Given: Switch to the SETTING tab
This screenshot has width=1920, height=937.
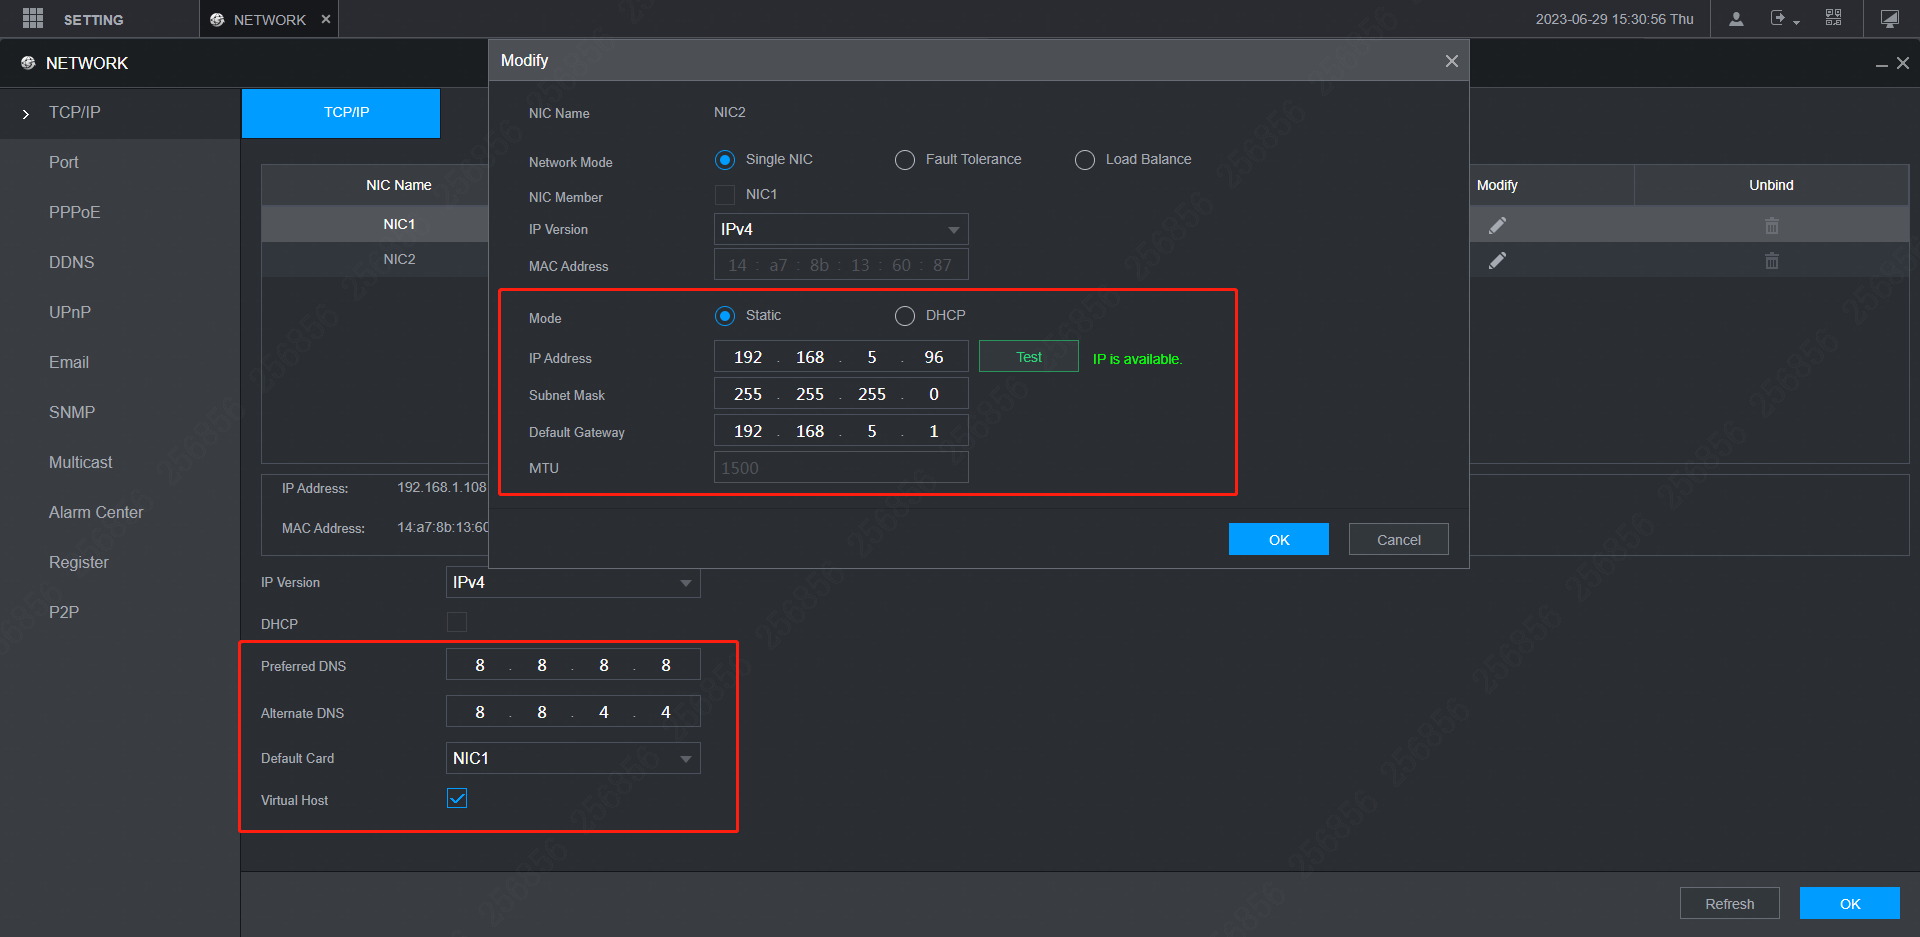Looking at the screenshot, I should 93,19.
